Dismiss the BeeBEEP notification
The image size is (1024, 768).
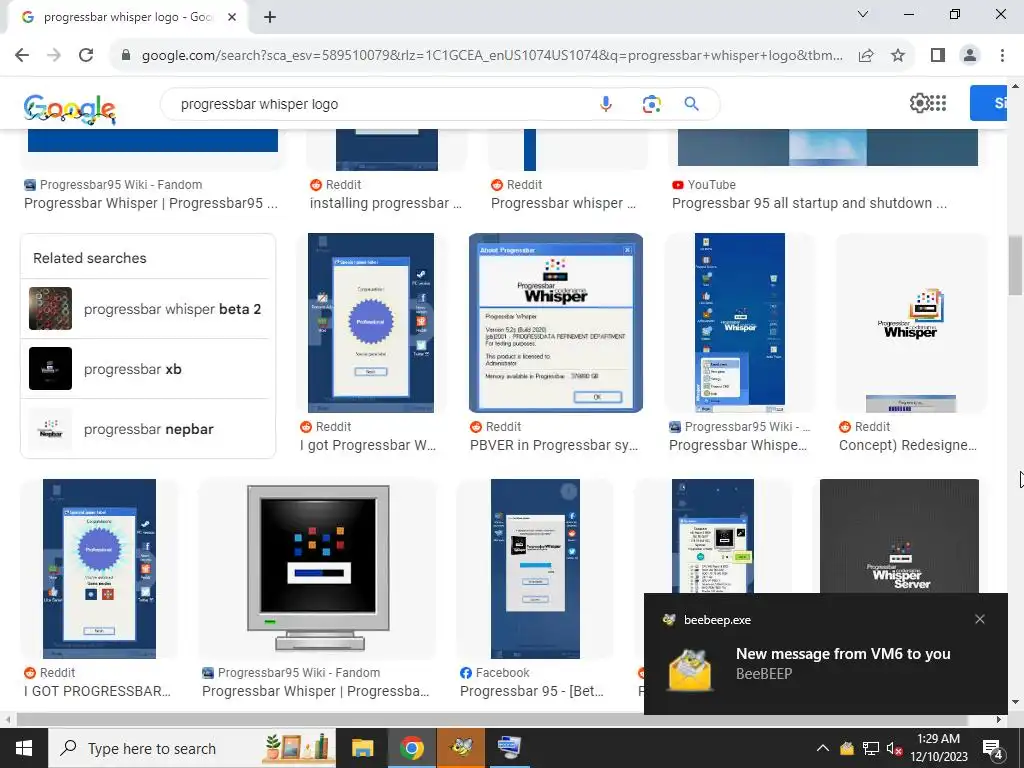[980, 619]
